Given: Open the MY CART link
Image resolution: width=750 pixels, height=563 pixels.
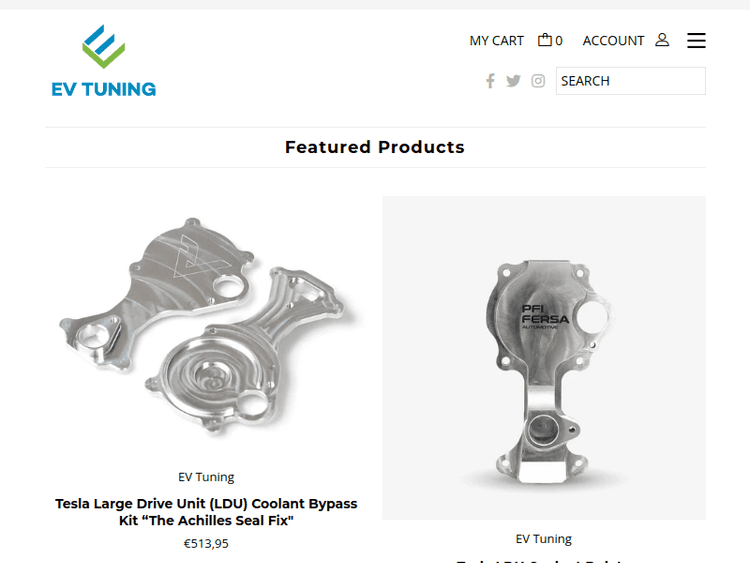Looking at the screenshot, I should pos(496,41).
